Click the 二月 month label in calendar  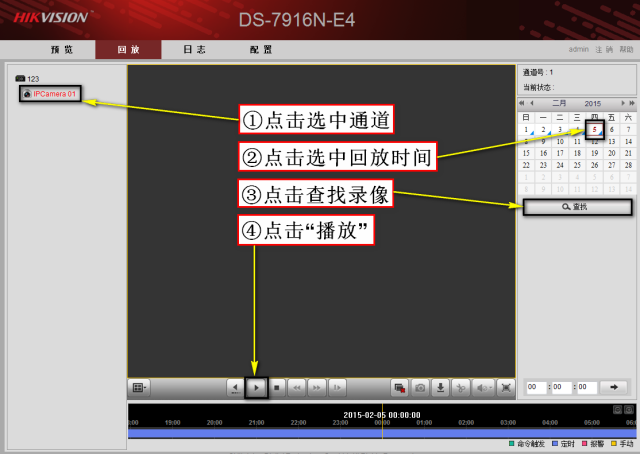click(x=559, y=103)
